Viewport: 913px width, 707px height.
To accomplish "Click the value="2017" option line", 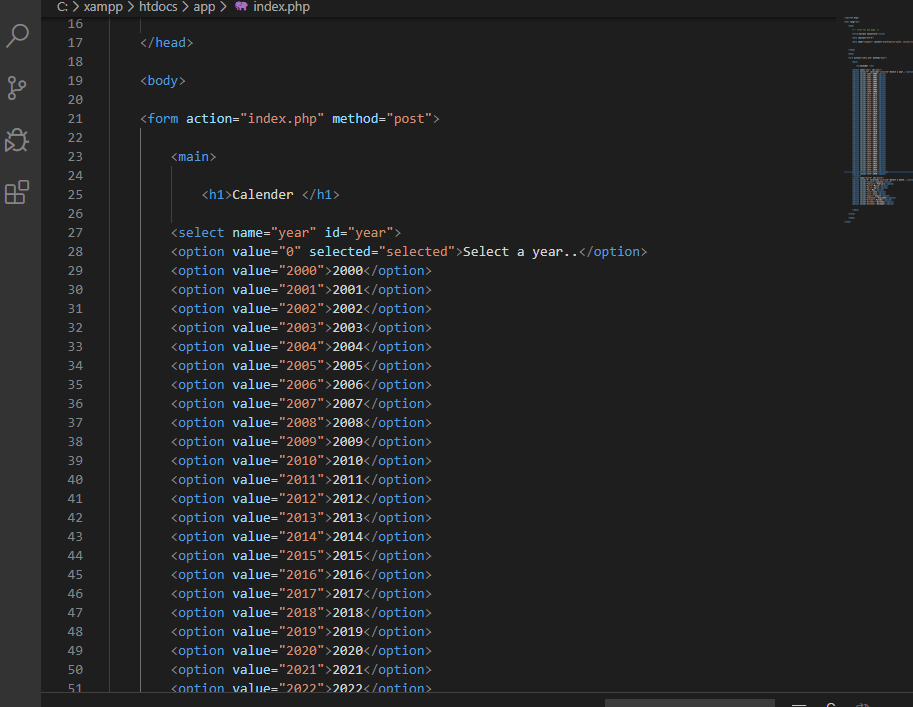I will tap(301, 593).
